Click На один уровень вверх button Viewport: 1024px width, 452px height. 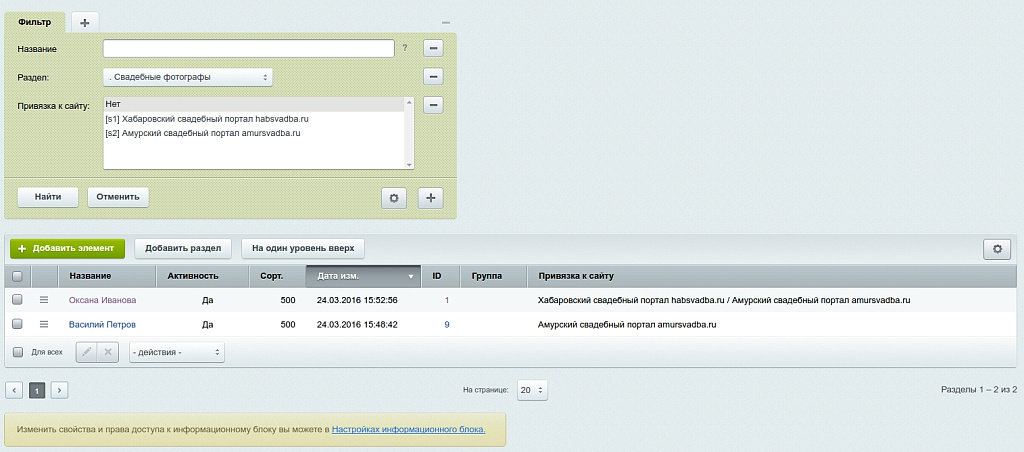(x=303, y=248)
